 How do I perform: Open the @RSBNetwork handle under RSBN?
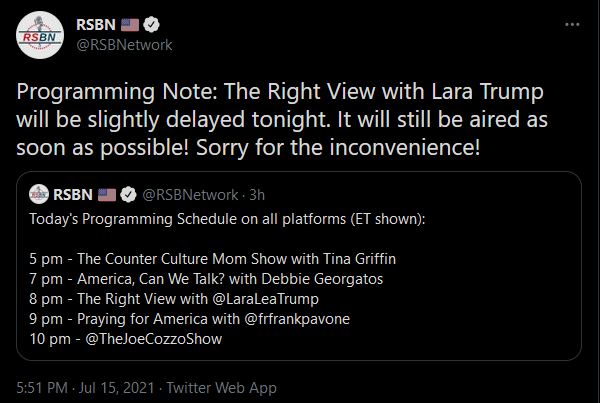coord(124,45)
